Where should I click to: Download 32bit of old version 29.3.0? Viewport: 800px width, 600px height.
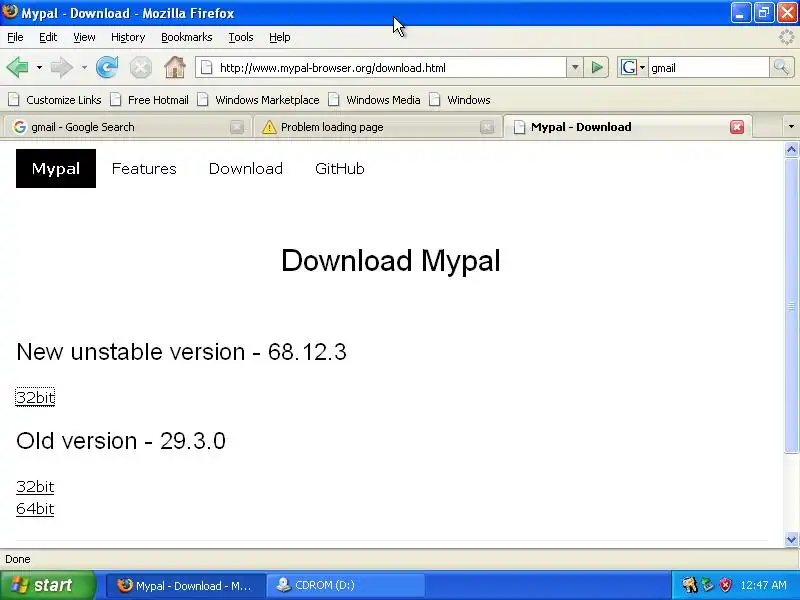coord(35,486)
